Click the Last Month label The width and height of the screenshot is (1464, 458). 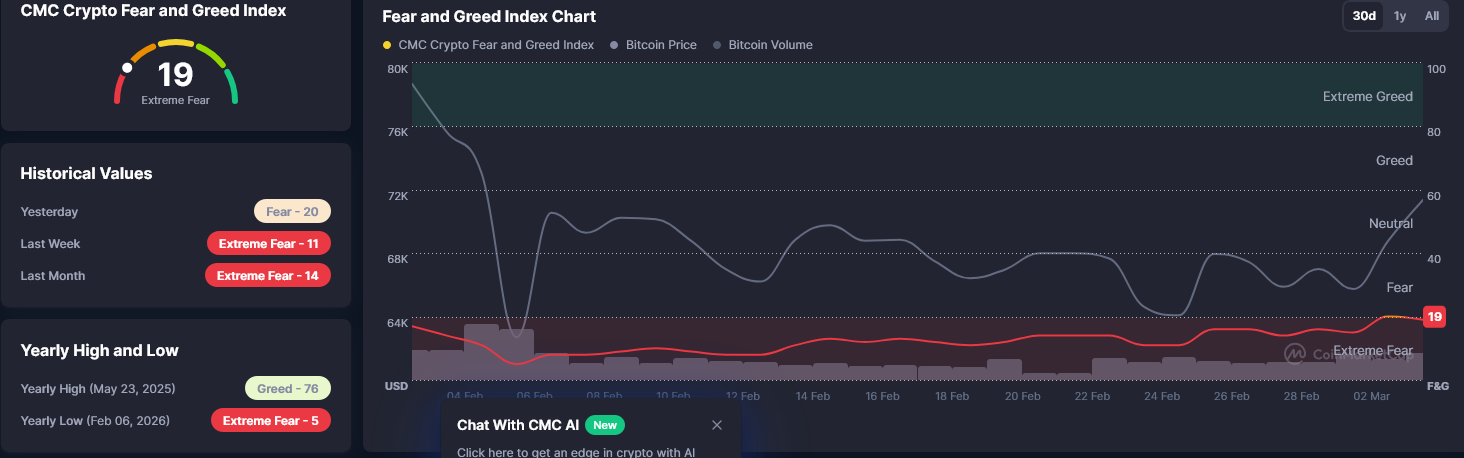coord(53,276)
